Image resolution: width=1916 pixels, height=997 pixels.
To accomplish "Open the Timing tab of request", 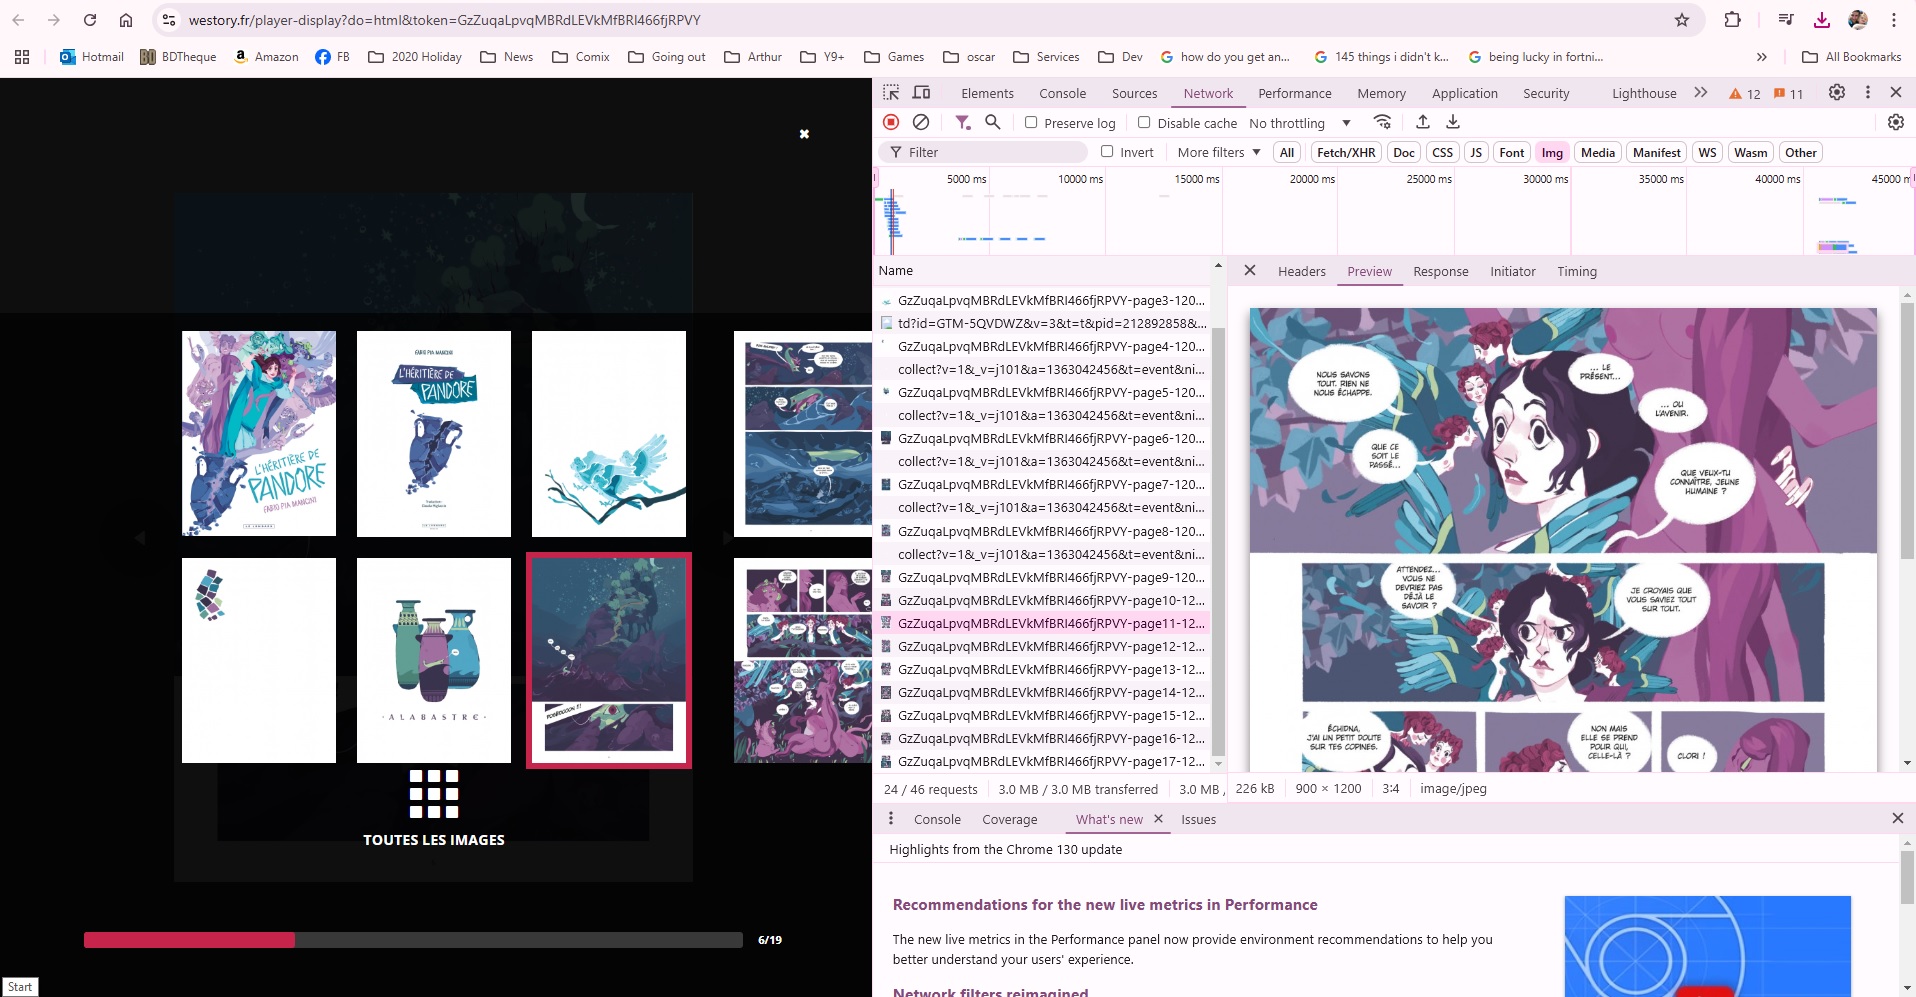I will [1576, 271].
